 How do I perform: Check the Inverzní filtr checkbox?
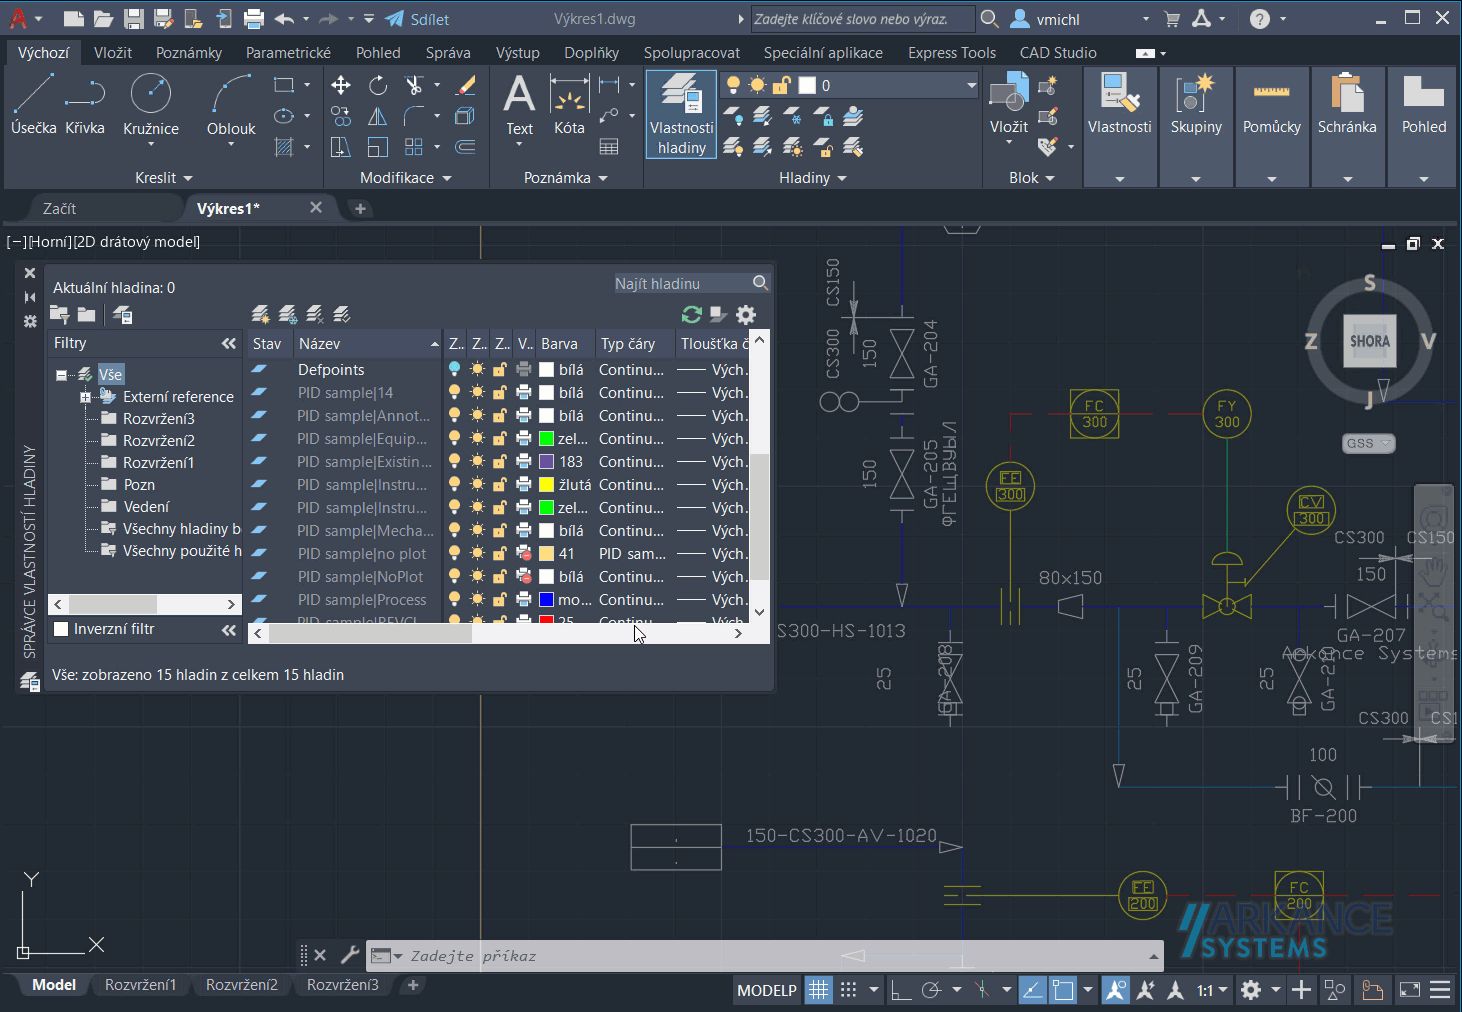61,629
